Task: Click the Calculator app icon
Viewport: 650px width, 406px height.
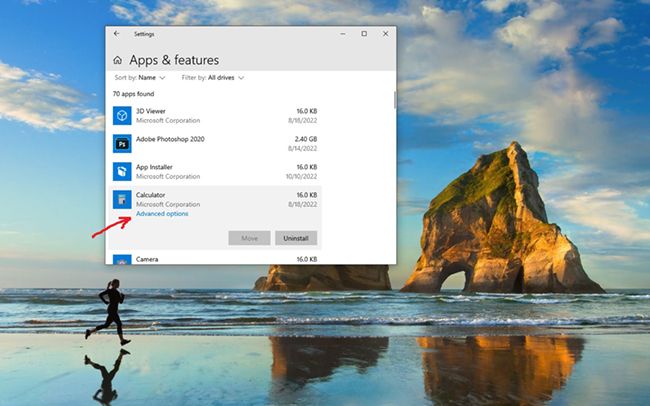Action: tap(122, 199)
